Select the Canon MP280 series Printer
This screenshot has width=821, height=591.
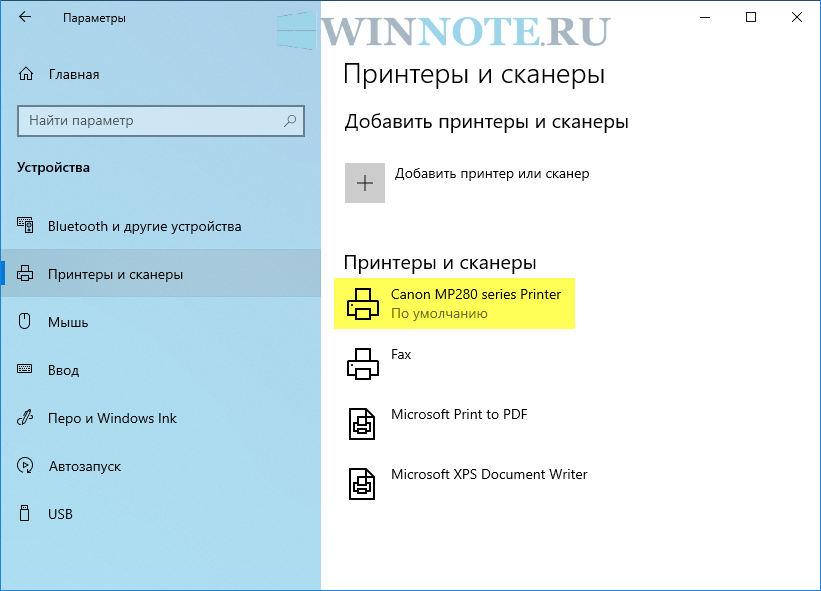pyautogui.click(x=475, y=294)
